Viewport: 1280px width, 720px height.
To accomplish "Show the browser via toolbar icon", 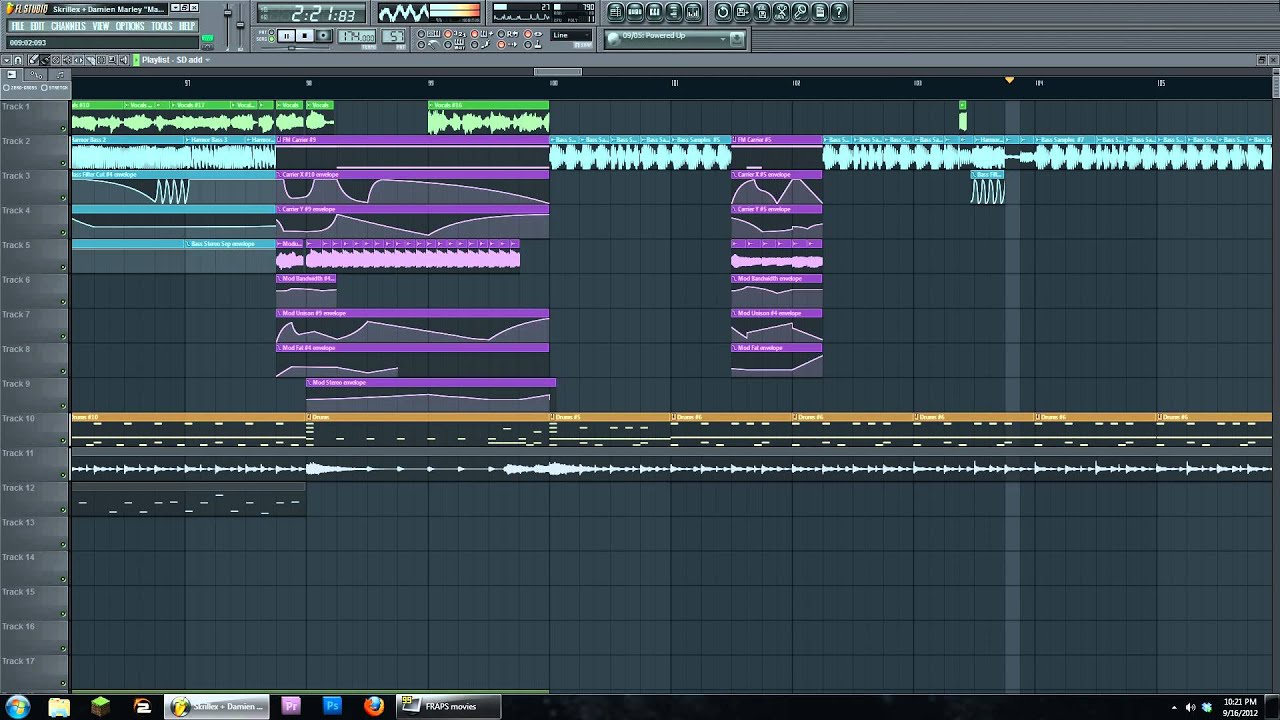I will coord(673,12).
